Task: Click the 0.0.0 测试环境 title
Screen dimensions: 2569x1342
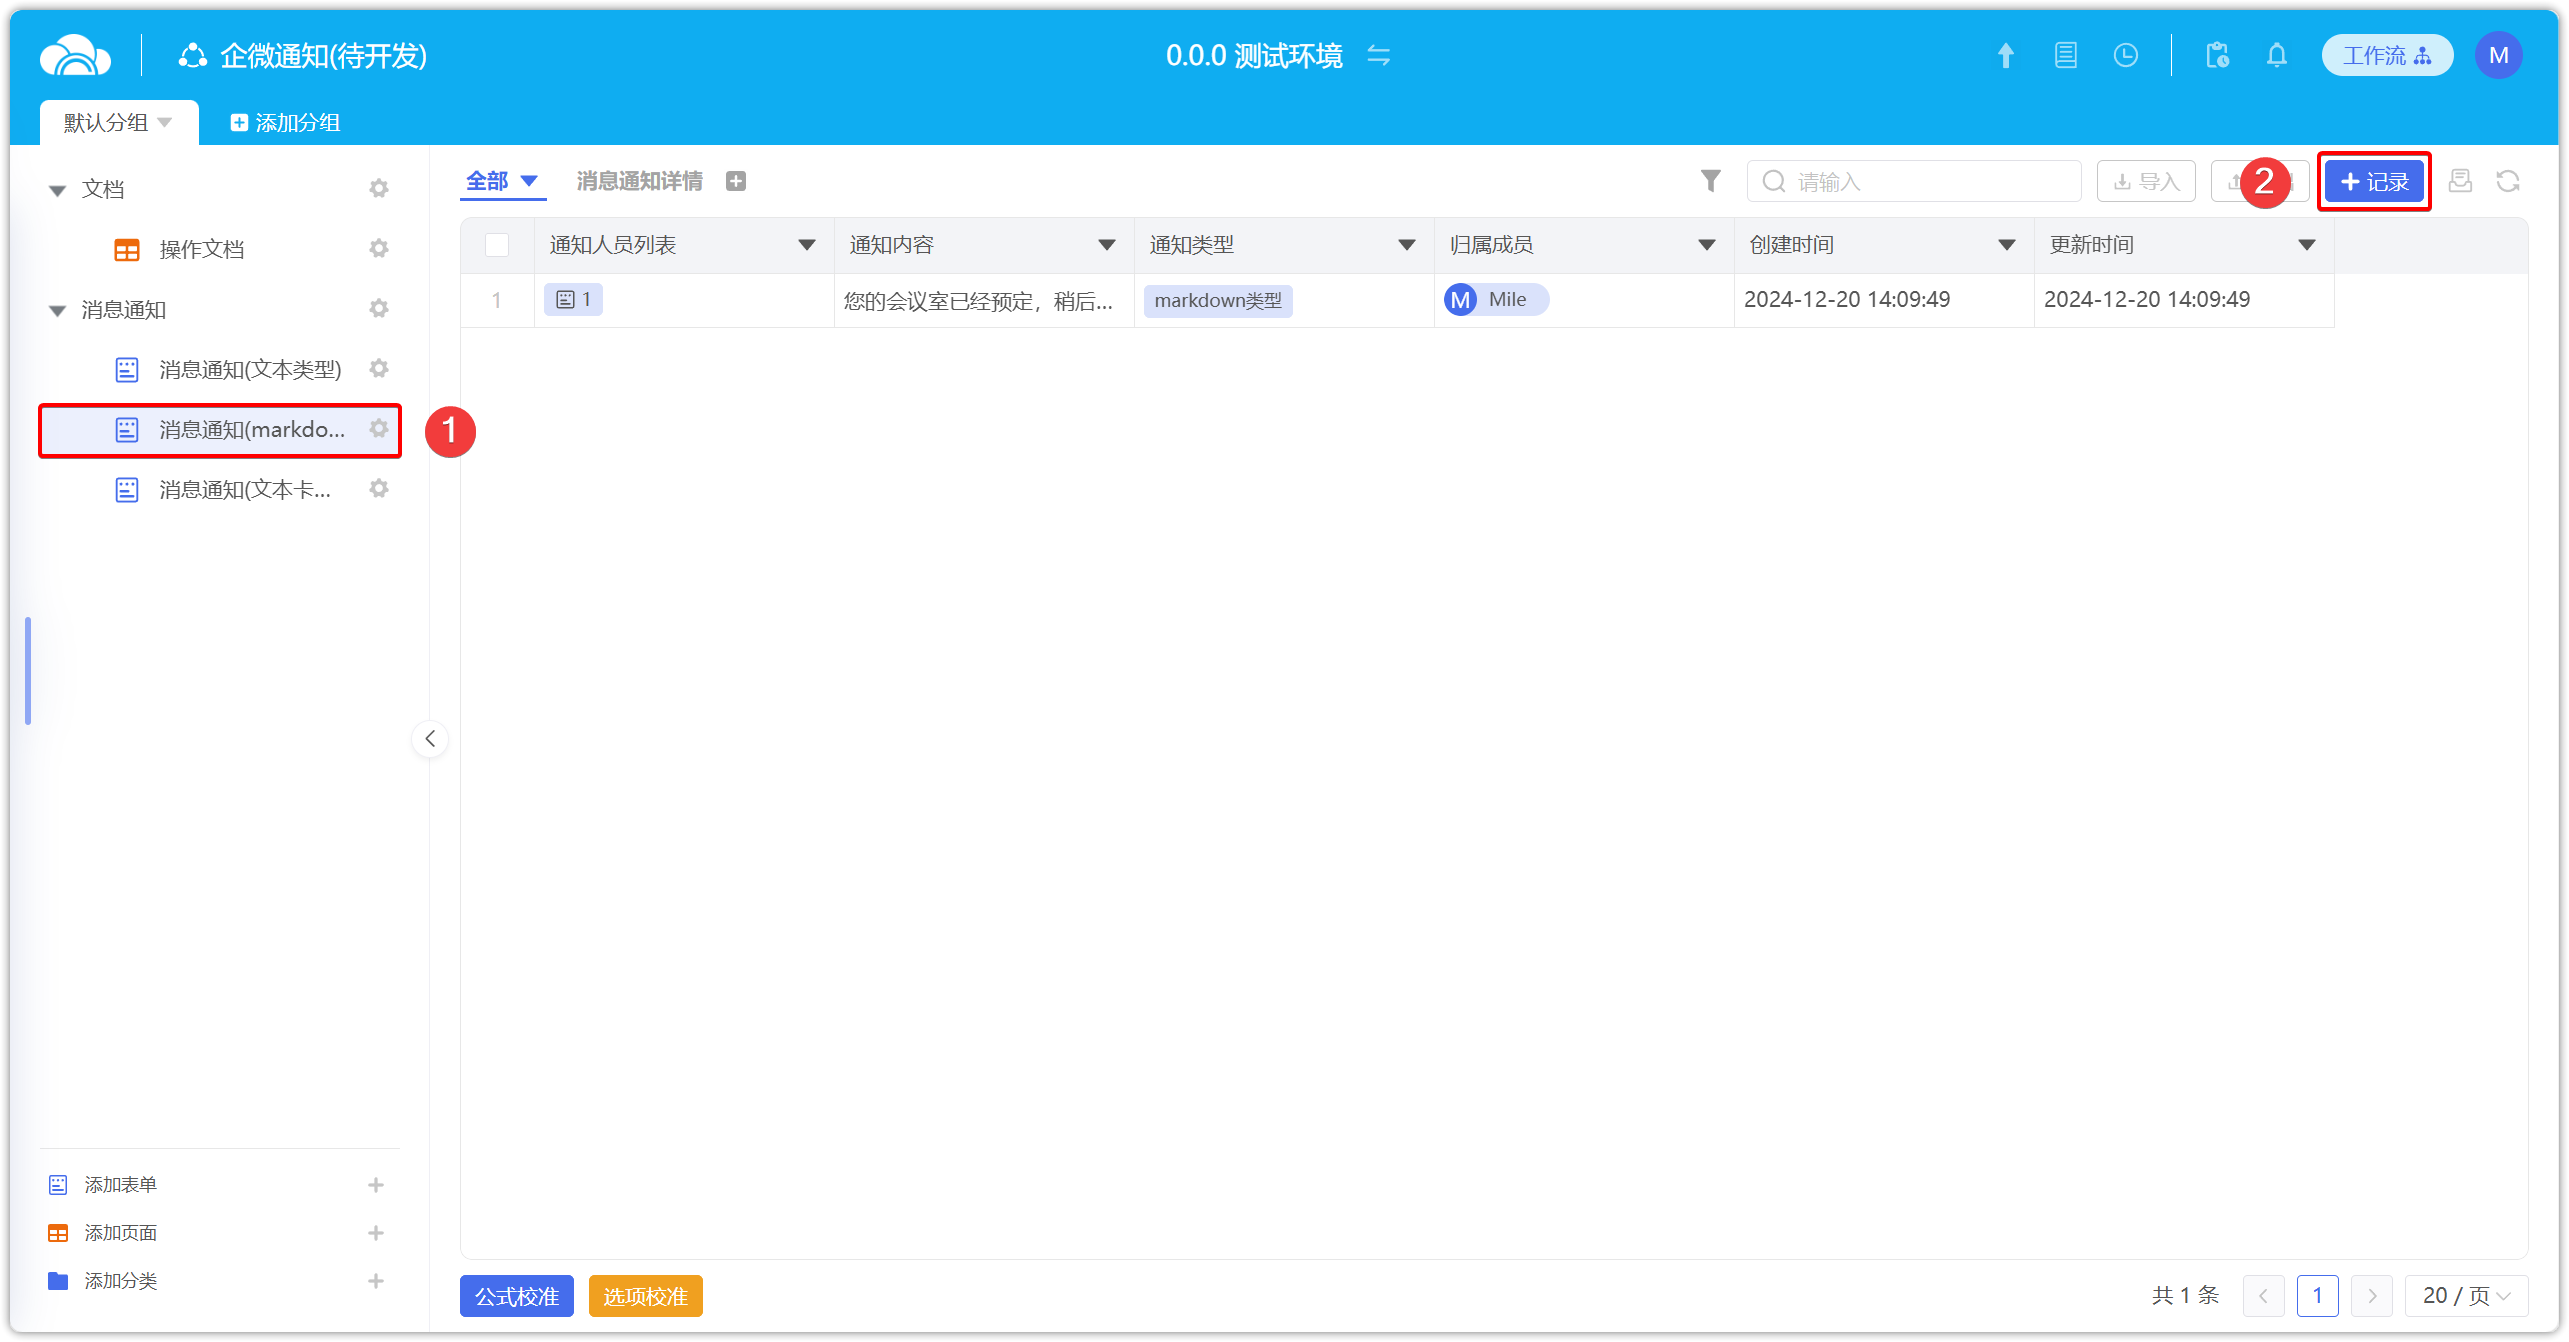Action: coord(1253,55)
